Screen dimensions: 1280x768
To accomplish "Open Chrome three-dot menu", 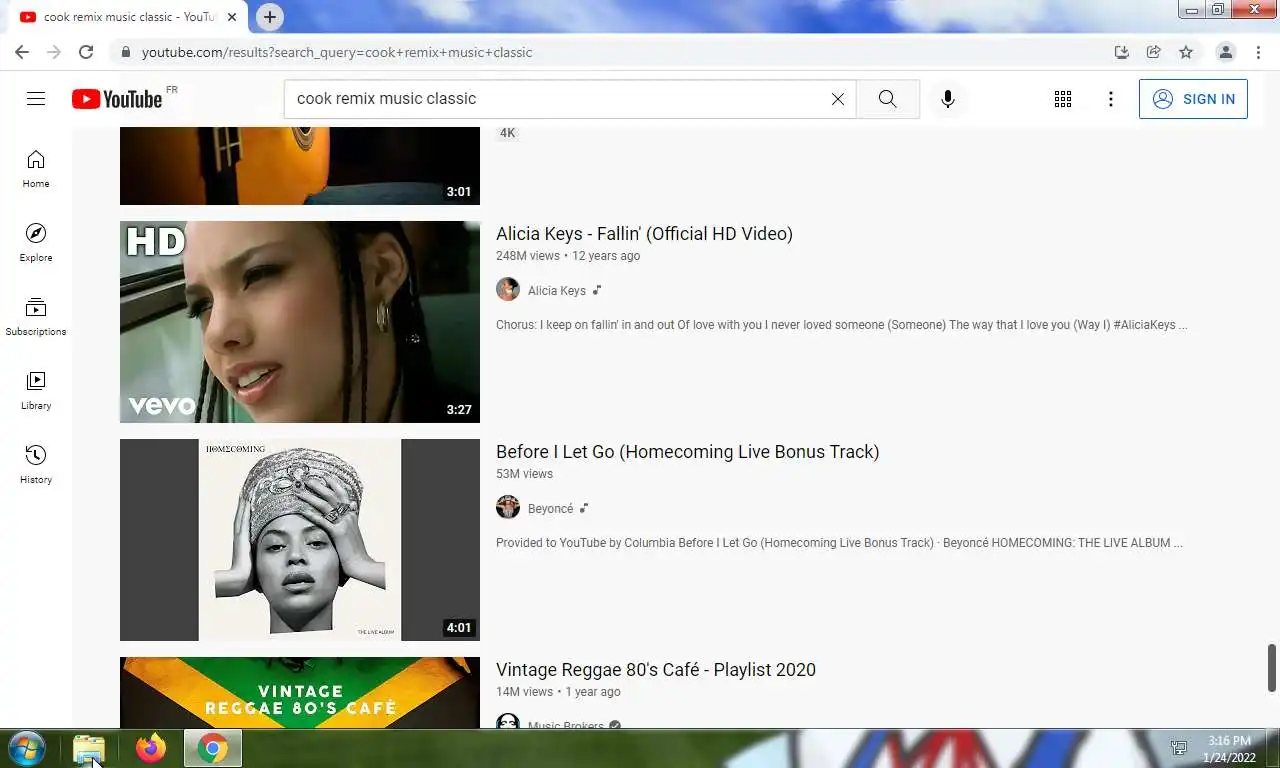I will [x=1258, y=52].
